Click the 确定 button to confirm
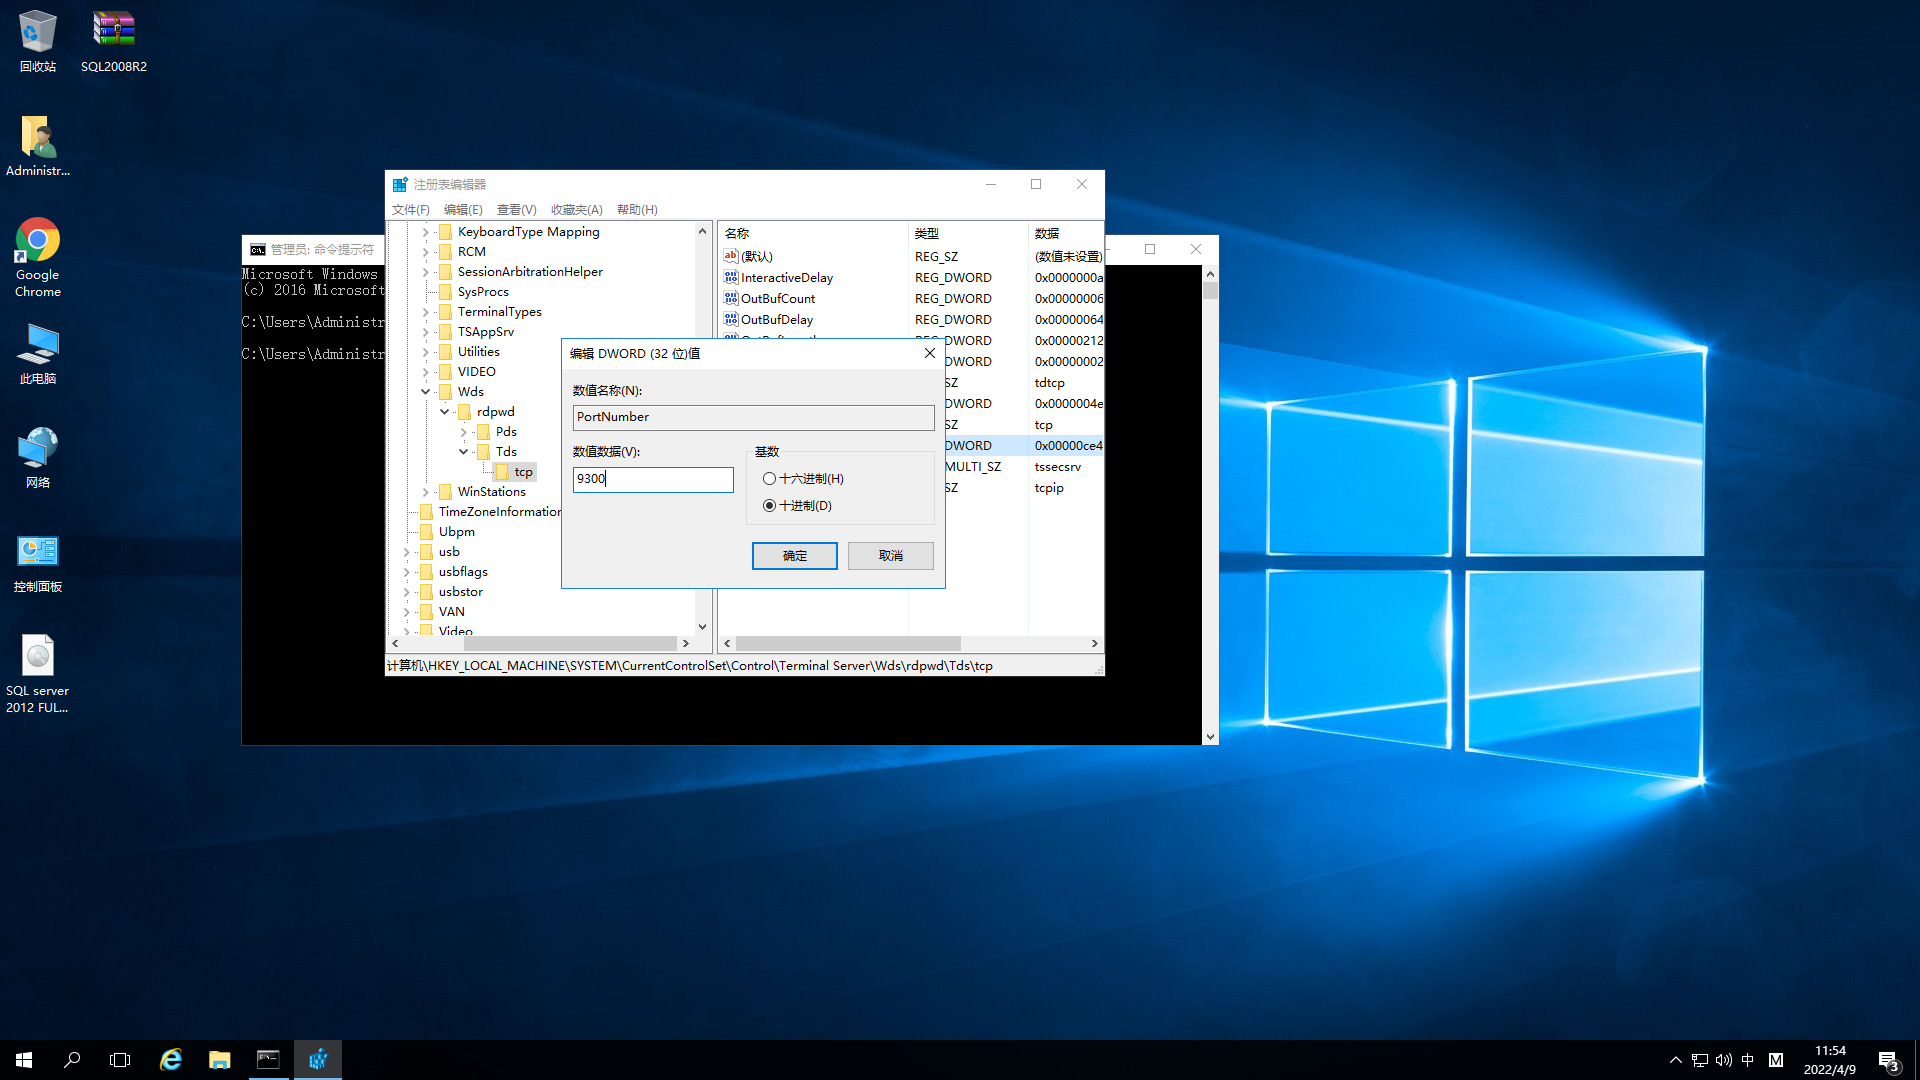The width and height of the screenshot is (1920, 1080). click(x=795, y=555)
